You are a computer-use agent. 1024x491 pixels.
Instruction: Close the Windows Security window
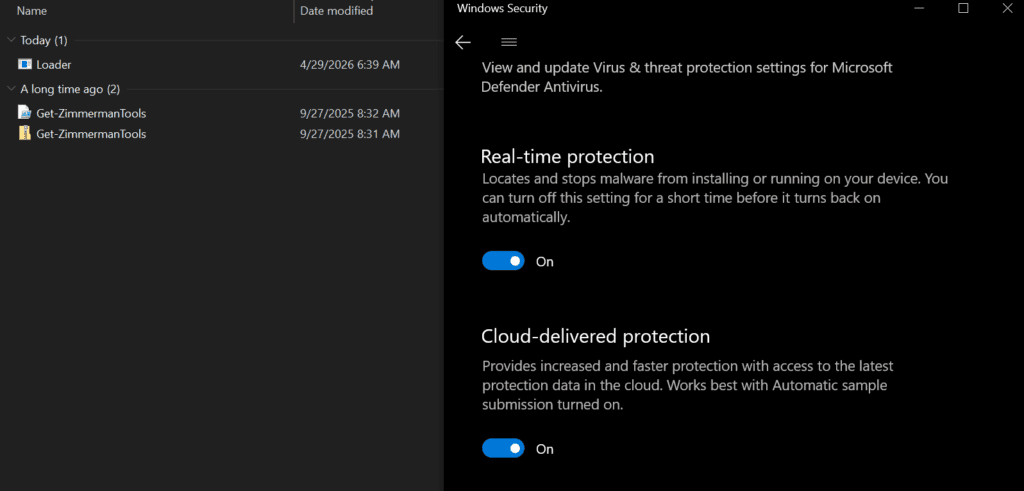[x=1007, y=8]
